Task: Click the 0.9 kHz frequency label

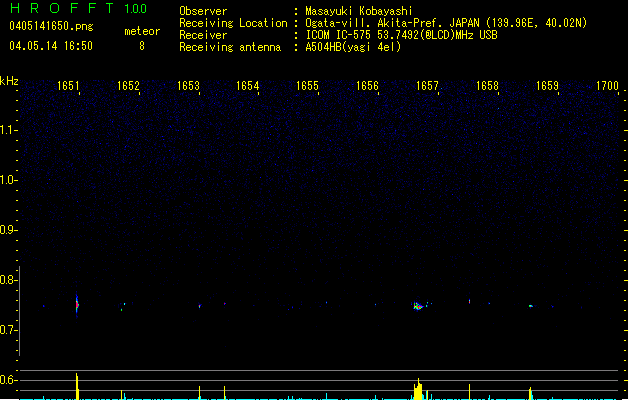Action: (x=8, y=230)
